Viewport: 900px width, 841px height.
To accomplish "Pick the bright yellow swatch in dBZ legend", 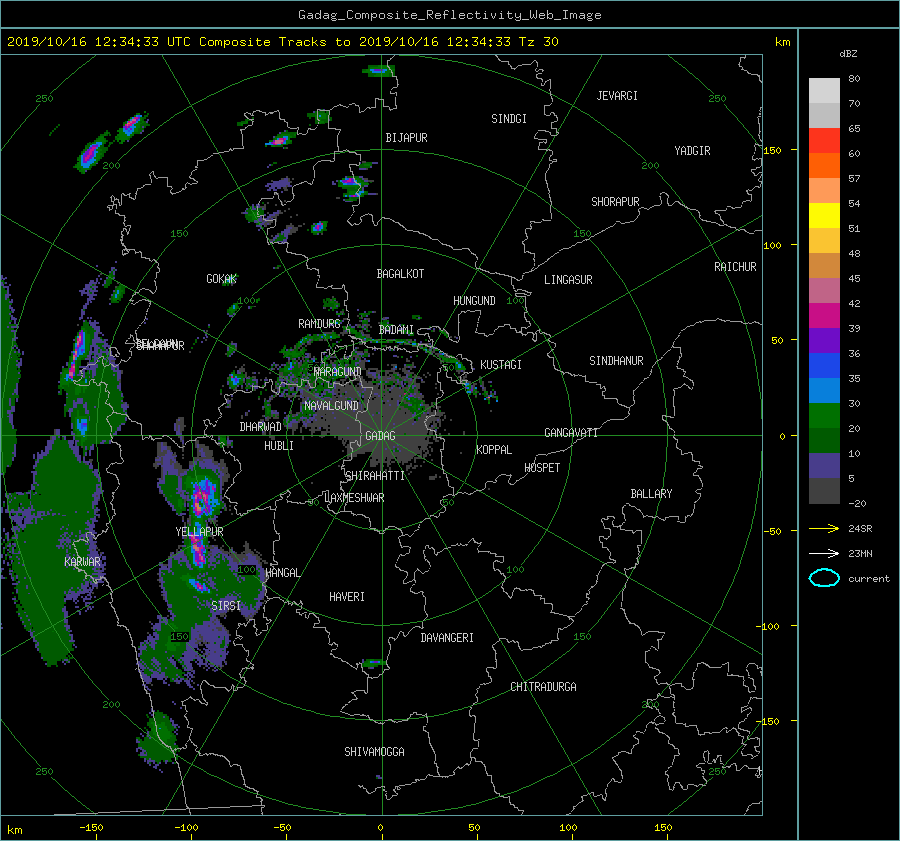I will click(x=824, y=216).
